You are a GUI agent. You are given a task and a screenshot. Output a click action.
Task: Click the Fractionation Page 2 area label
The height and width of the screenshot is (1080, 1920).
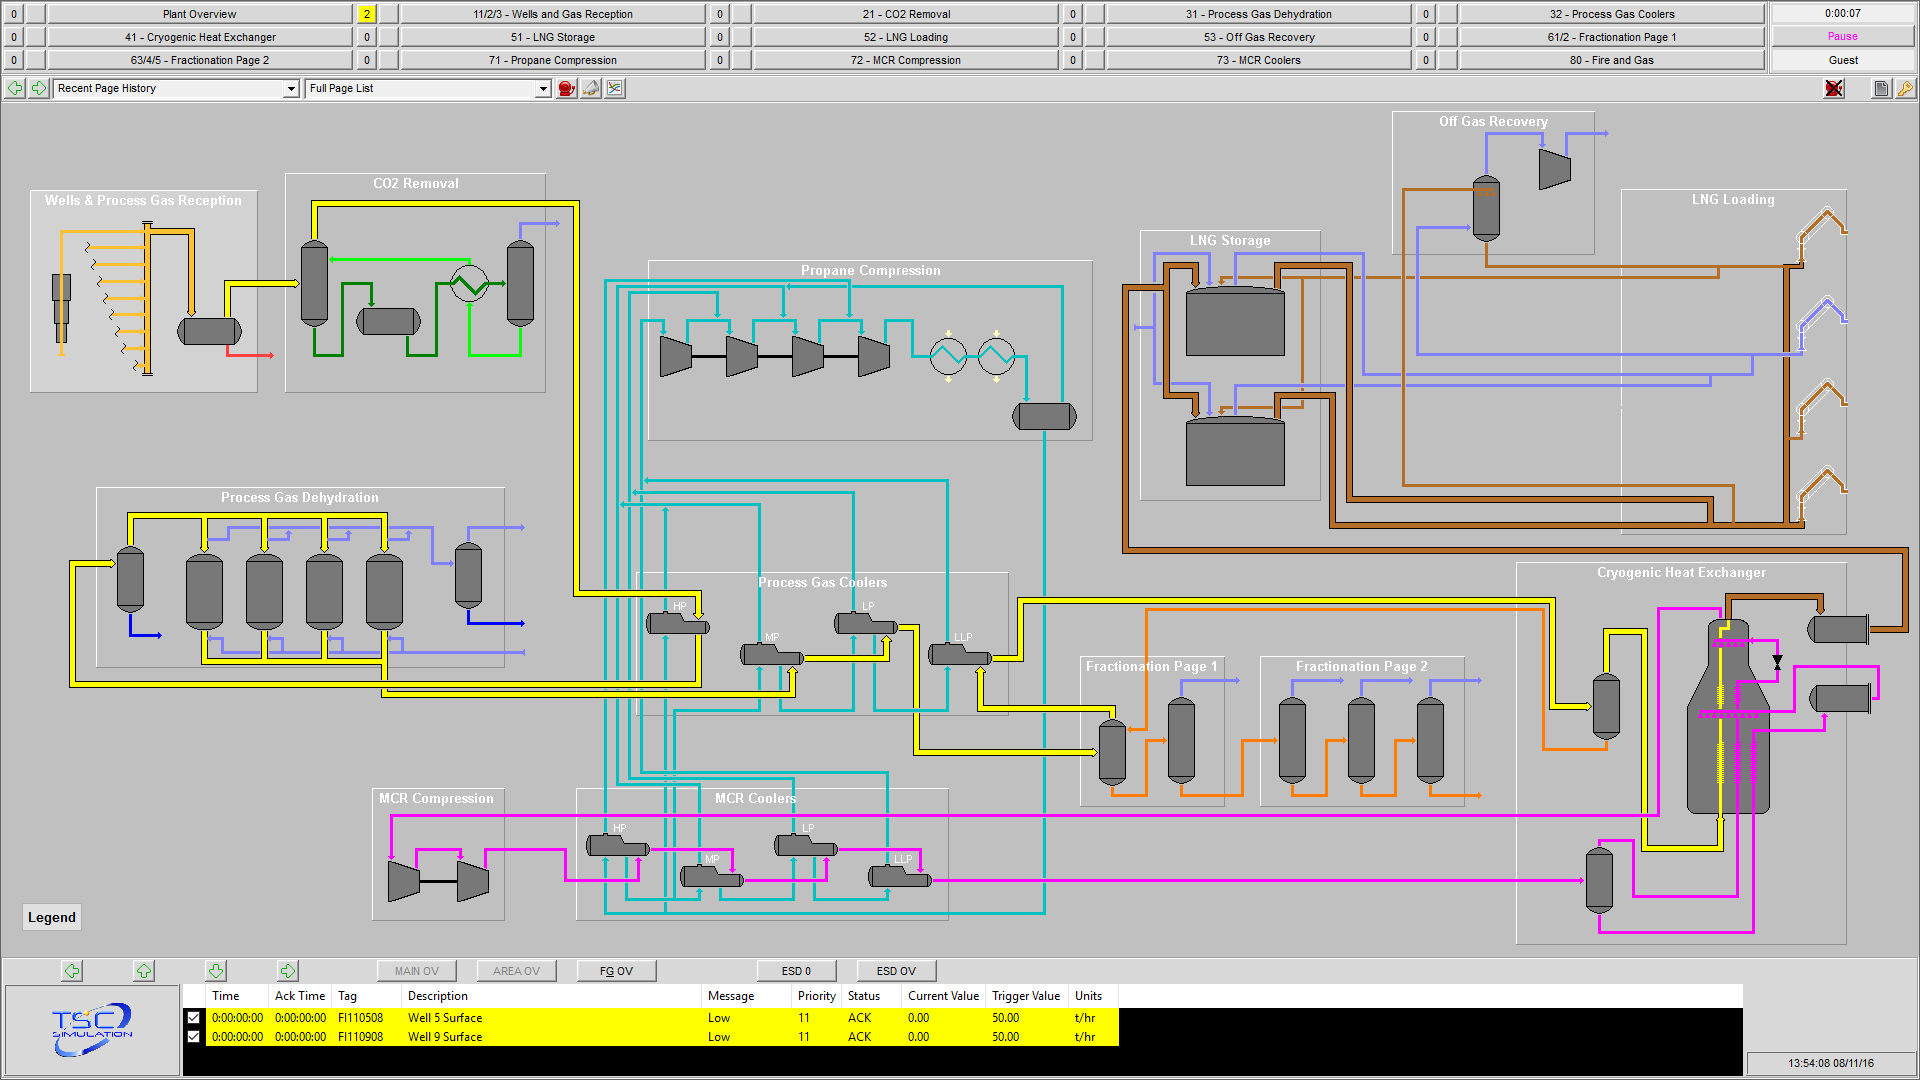pyautogui.click(x=1361, y=666)
